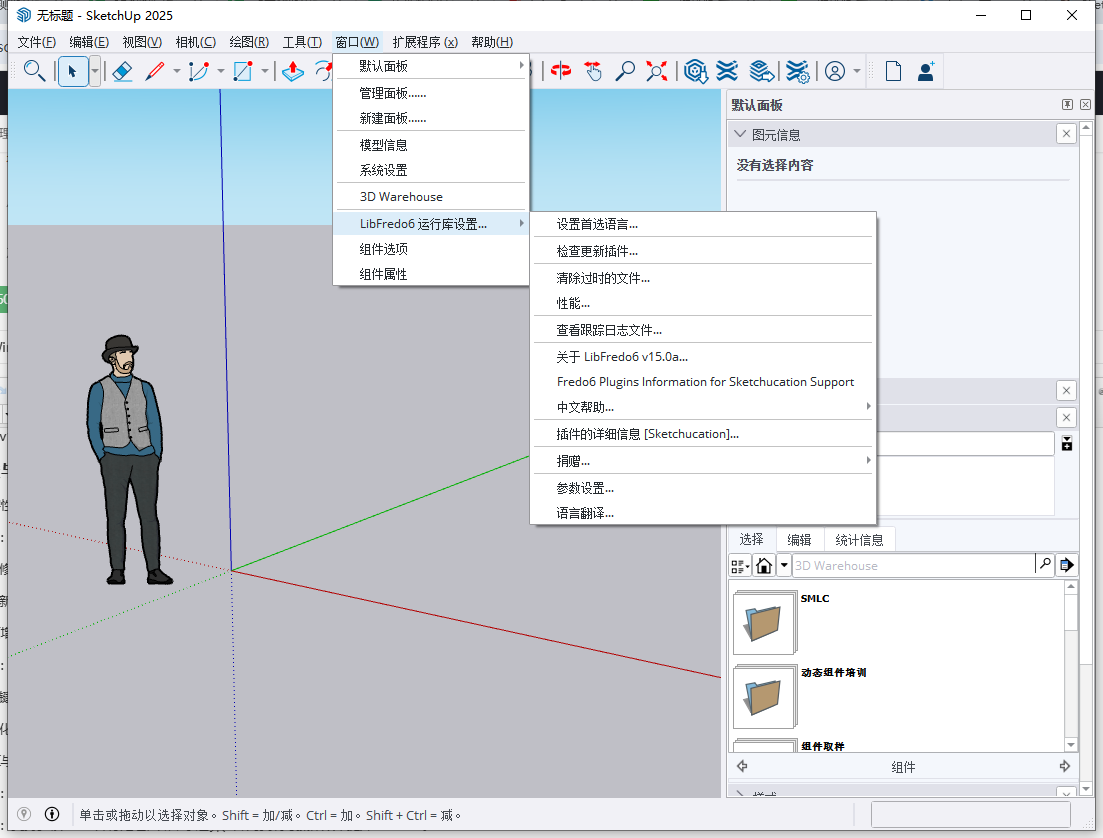
Task: Click the measurements box in the status bar
Action: (971, 815)
